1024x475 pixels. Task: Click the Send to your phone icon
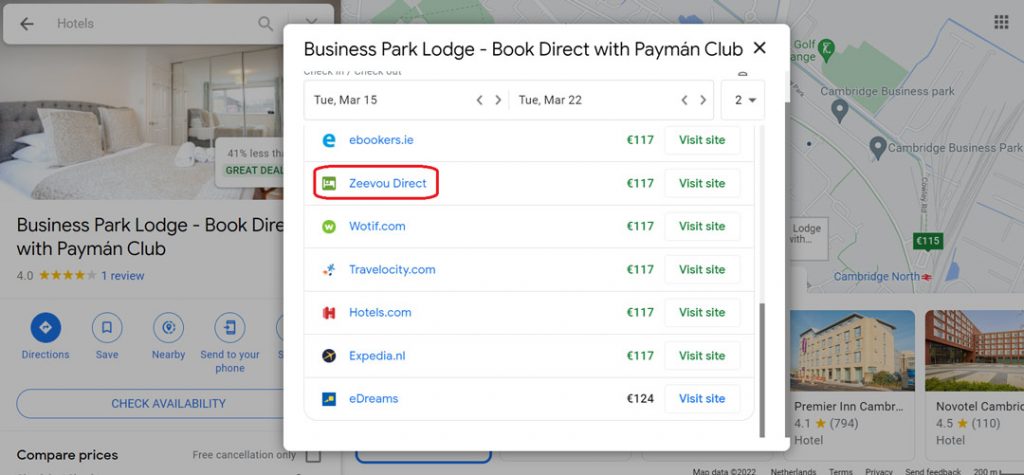pyautogui.click(x=230, y=327)
